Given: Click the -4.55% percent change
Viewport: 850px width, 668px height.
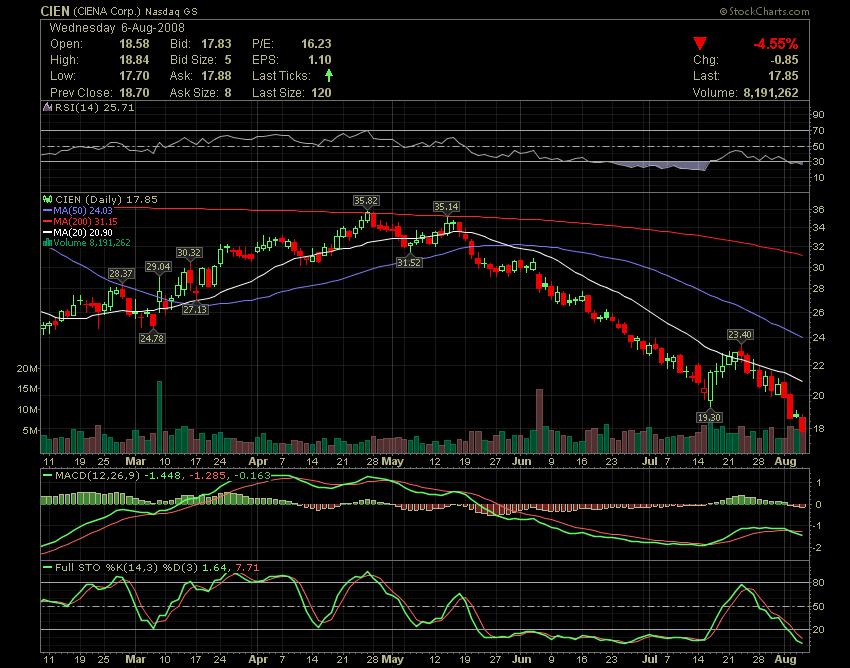Looking at the screenshot, I should tap(776, 44).
